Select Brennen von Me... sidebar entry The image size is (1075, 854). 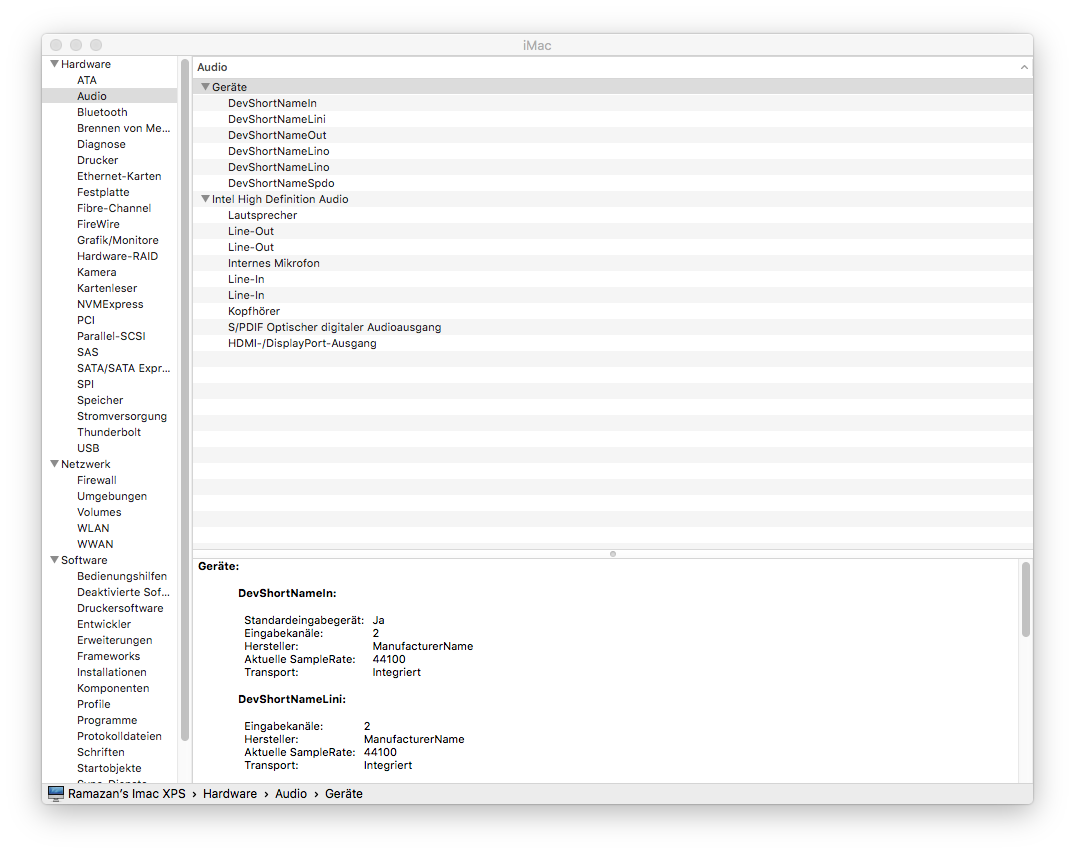(123, 128)
